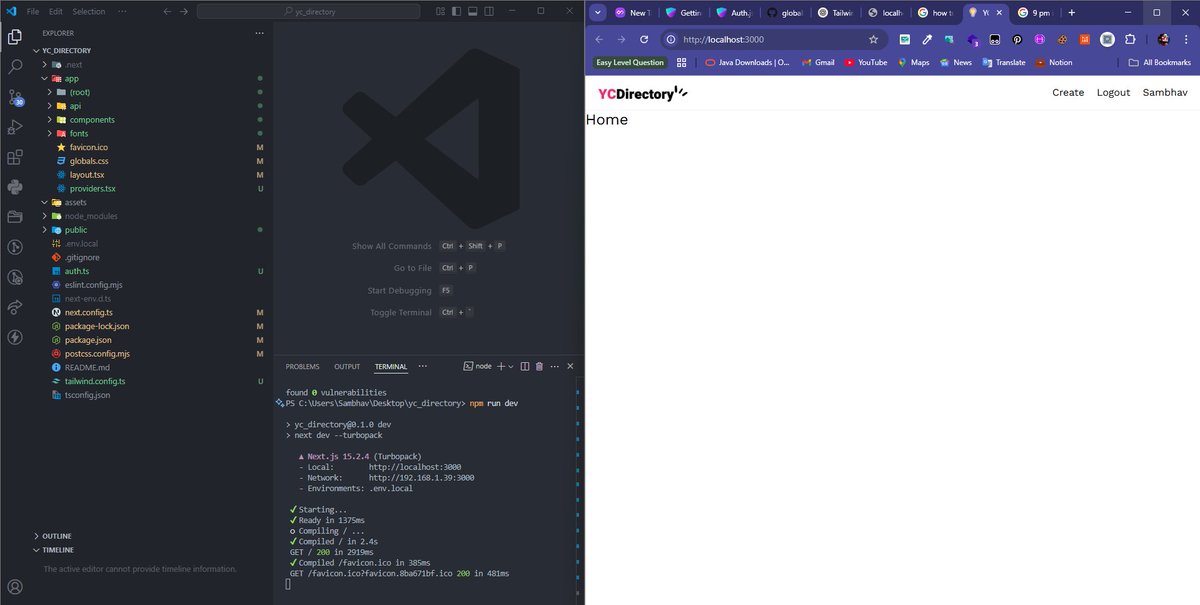Open the color picker eyedropper extension in Chrome
This screenshot has width=1200, height=605.
pyautogui.click(x=927, y=39)
